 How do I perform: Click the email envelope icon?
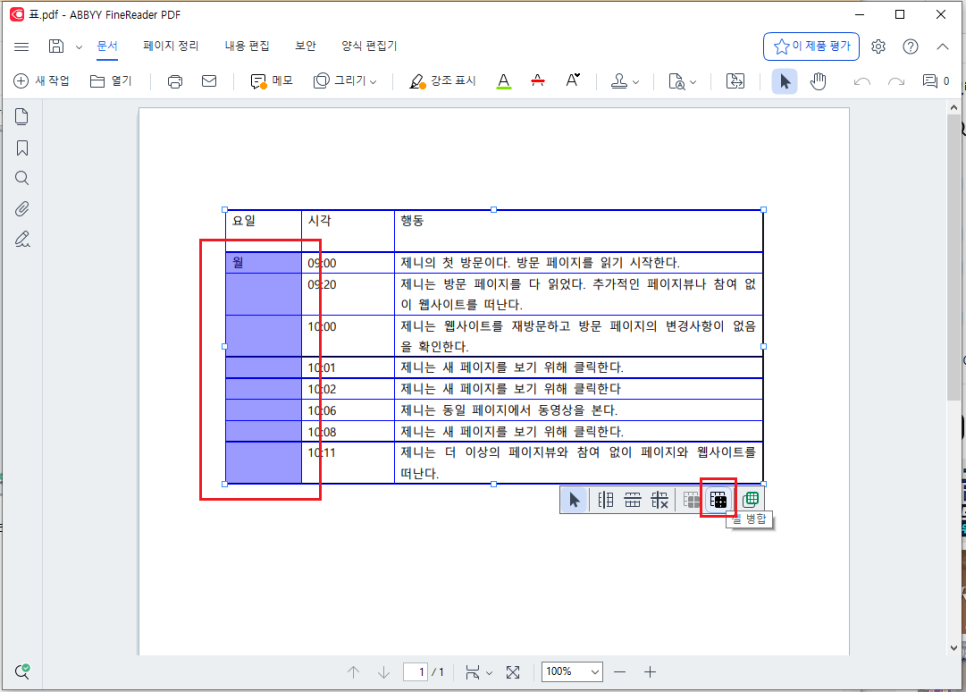[x=209, y=81]
